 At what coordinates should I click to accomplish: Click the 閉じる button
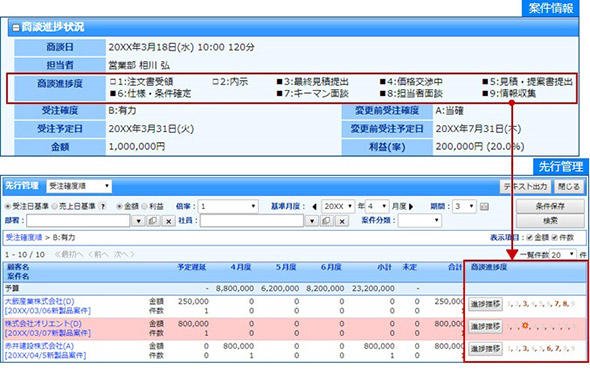569,186
